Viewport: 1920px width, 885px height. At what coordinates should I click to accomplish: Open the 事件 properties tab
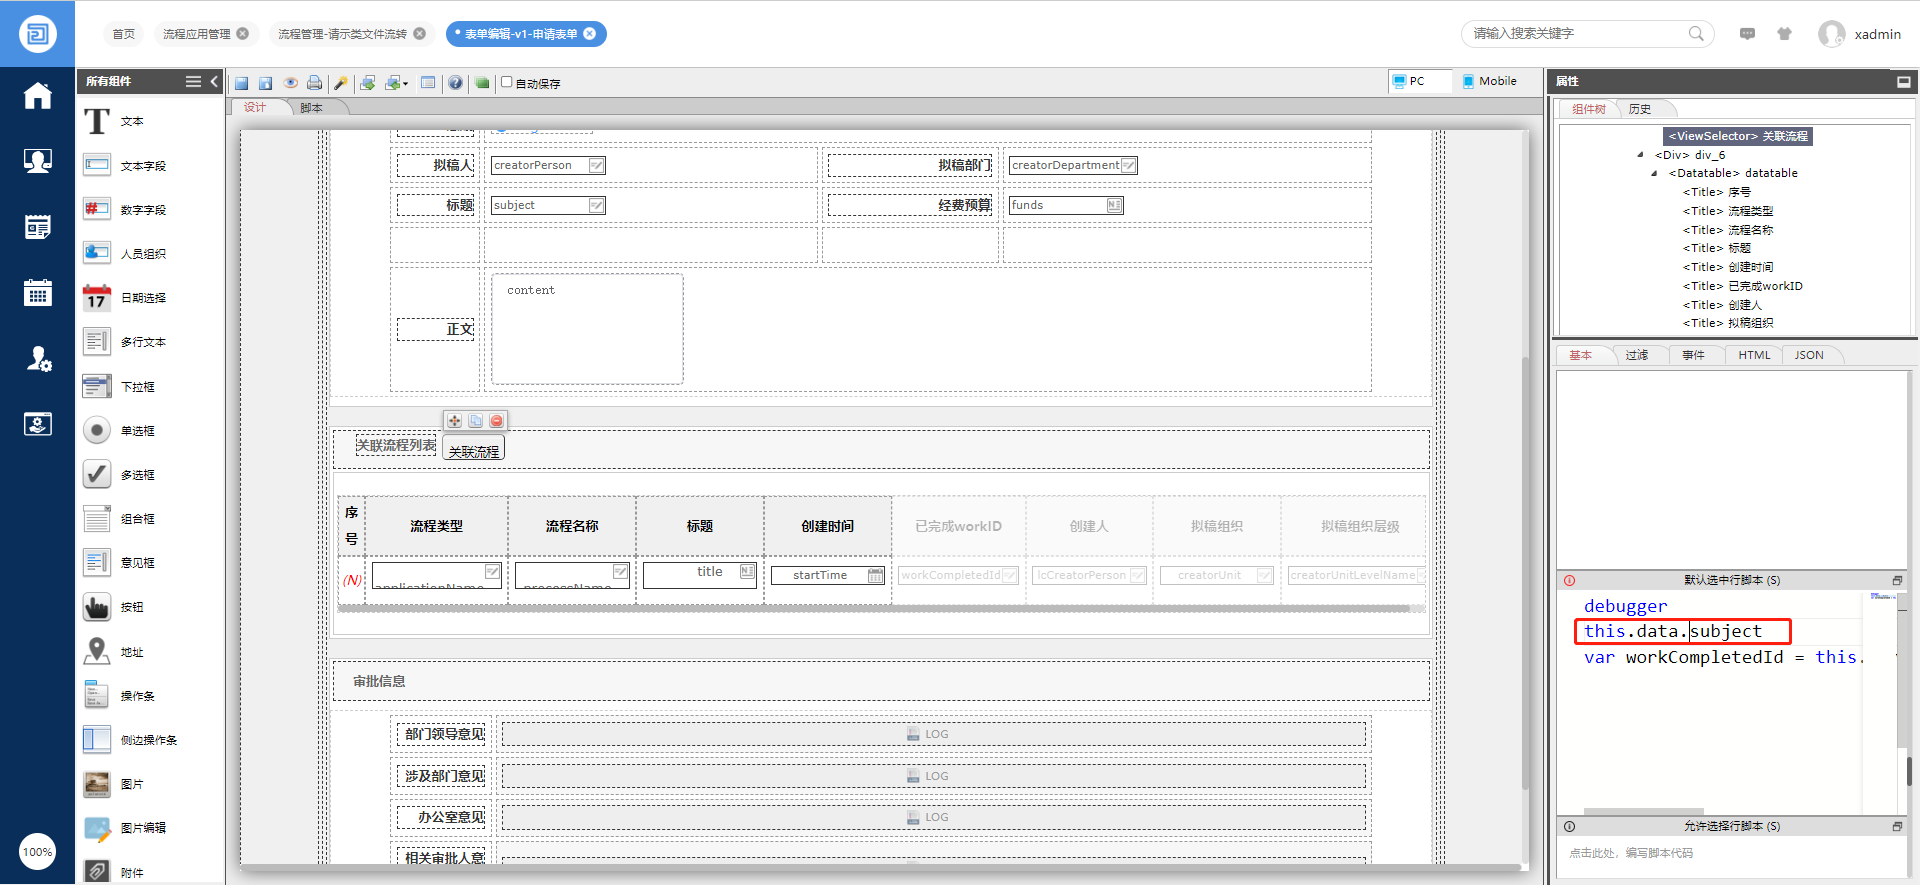click(1693, 355)
